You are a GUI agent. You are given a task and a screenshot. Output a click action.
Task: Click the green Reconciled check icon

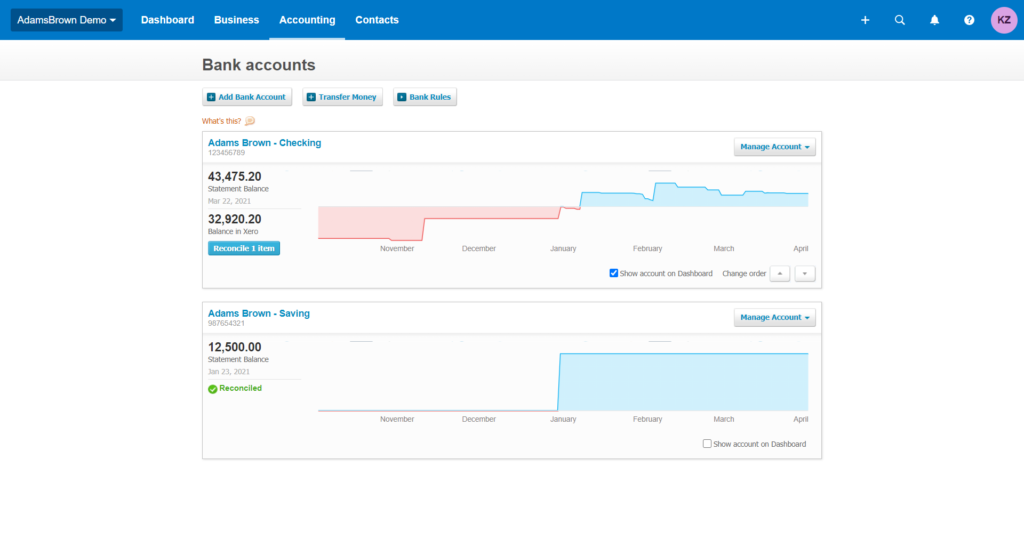coord(212,389)
